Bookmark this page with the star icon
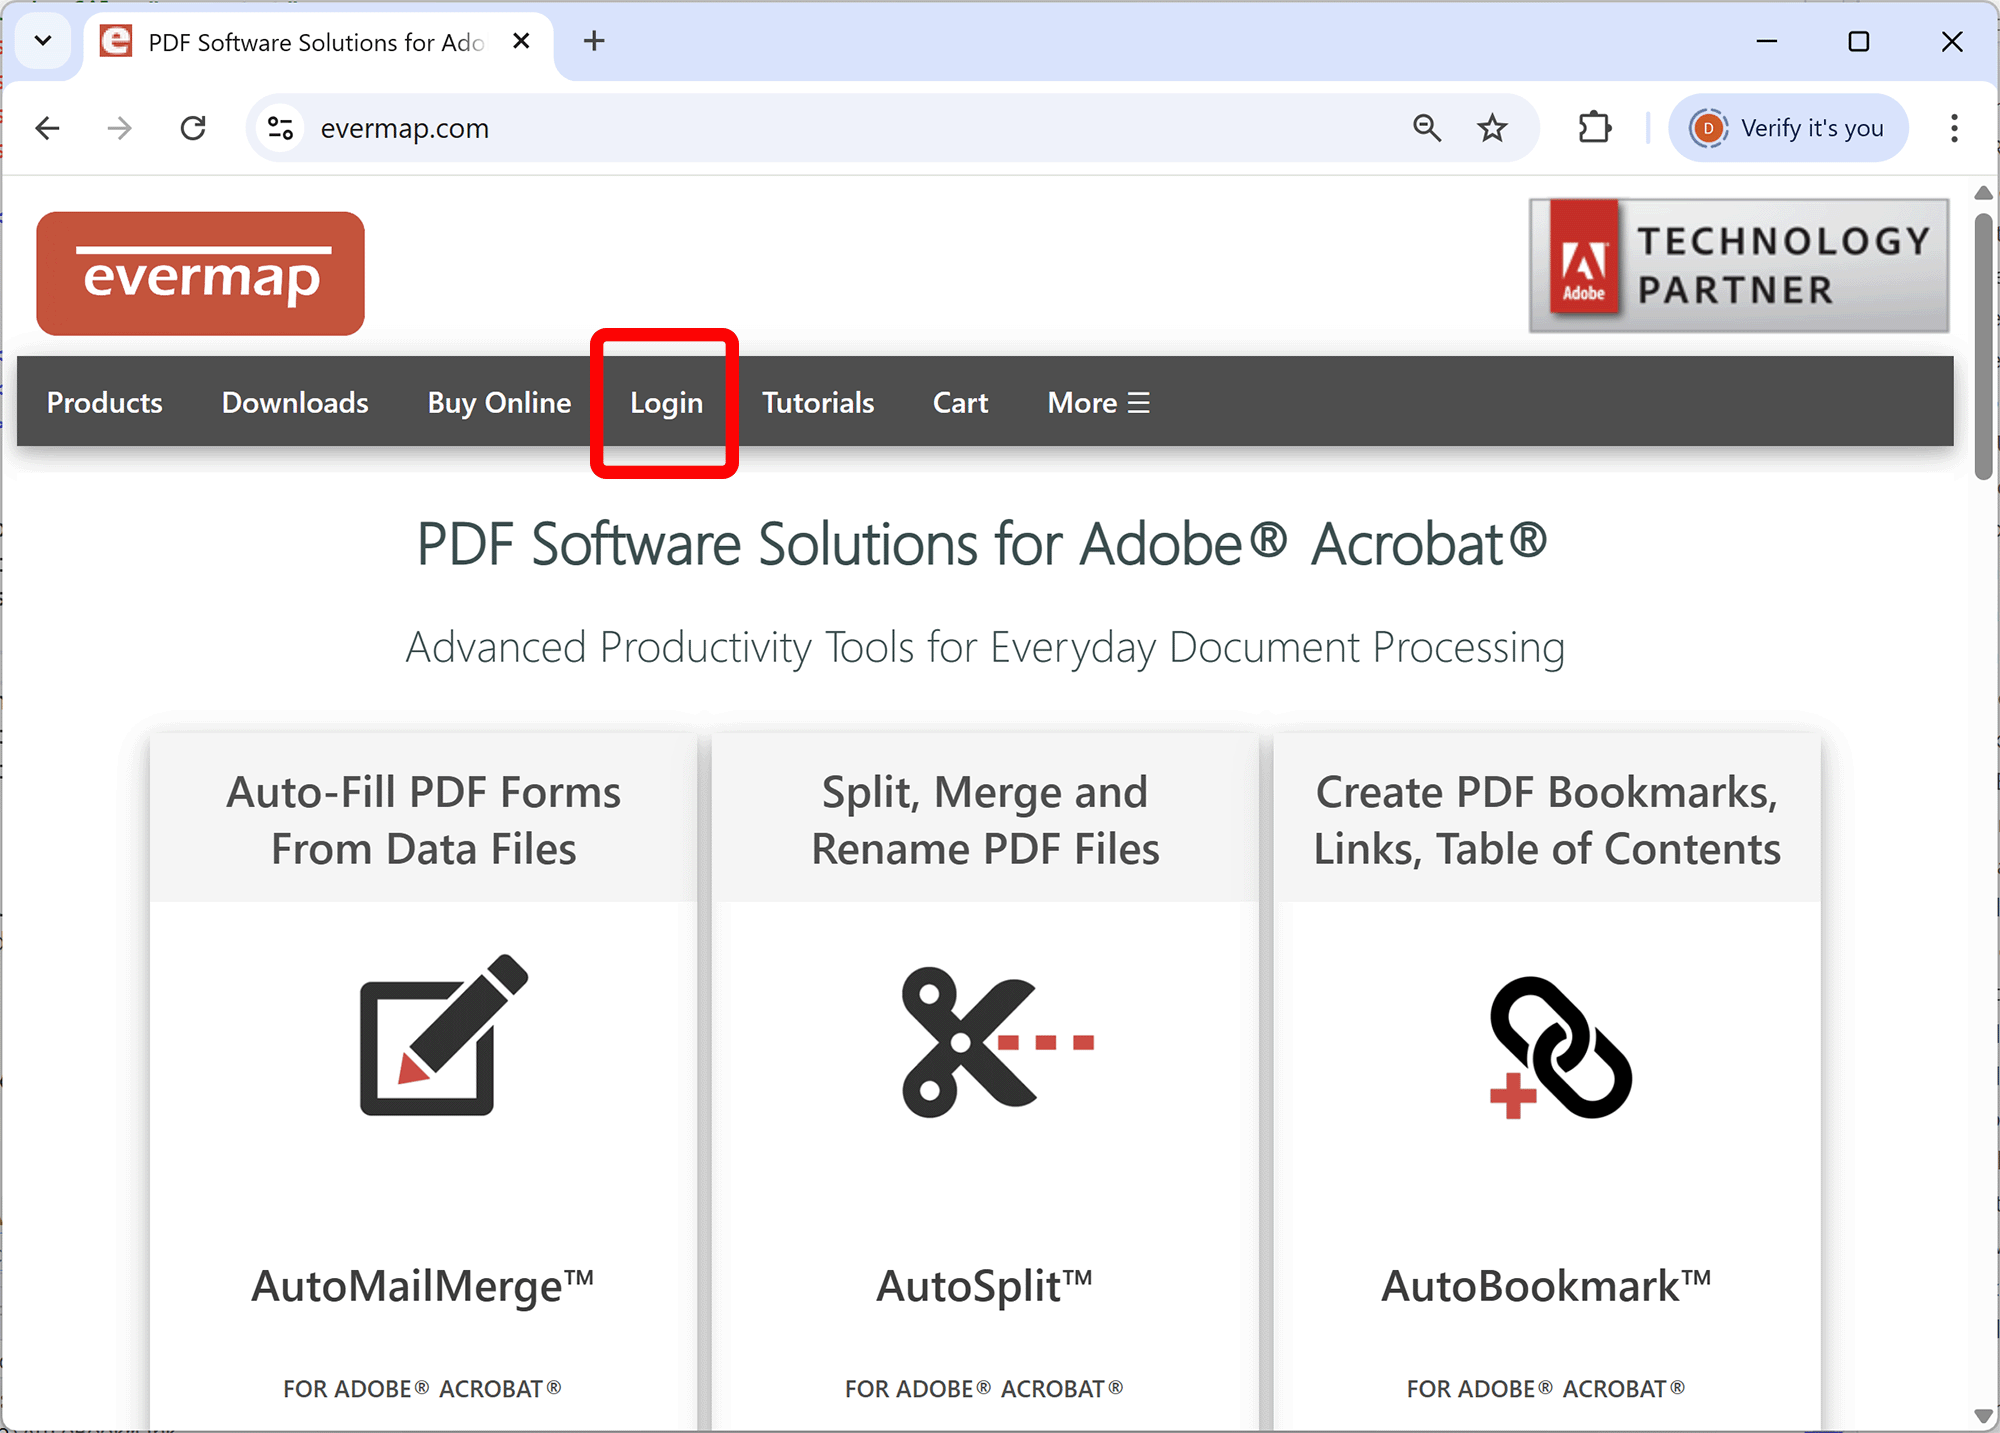 coord(1492,128)
